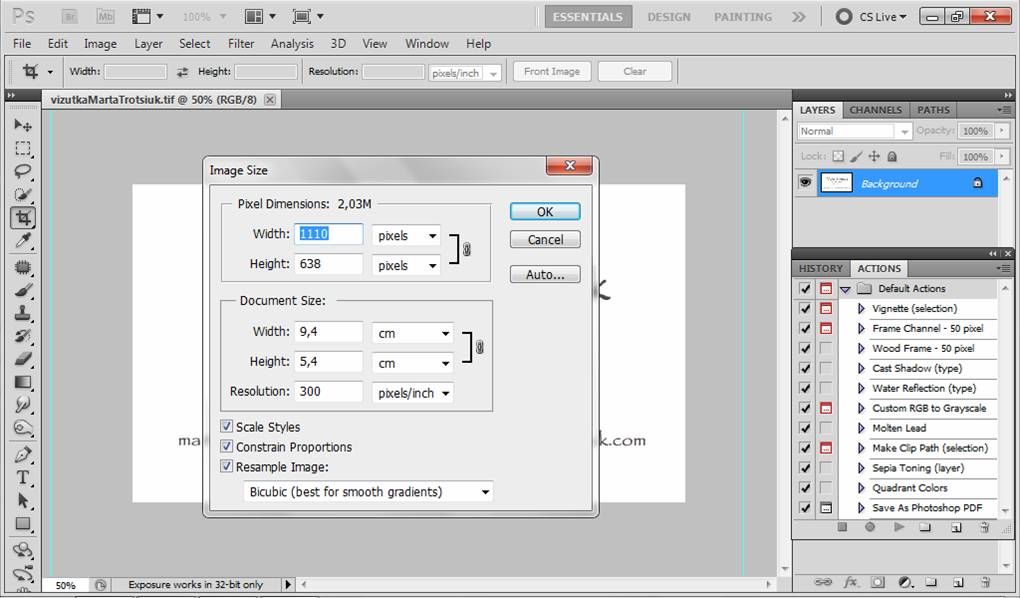Select the Horizontal Type tool

[23, 478]
